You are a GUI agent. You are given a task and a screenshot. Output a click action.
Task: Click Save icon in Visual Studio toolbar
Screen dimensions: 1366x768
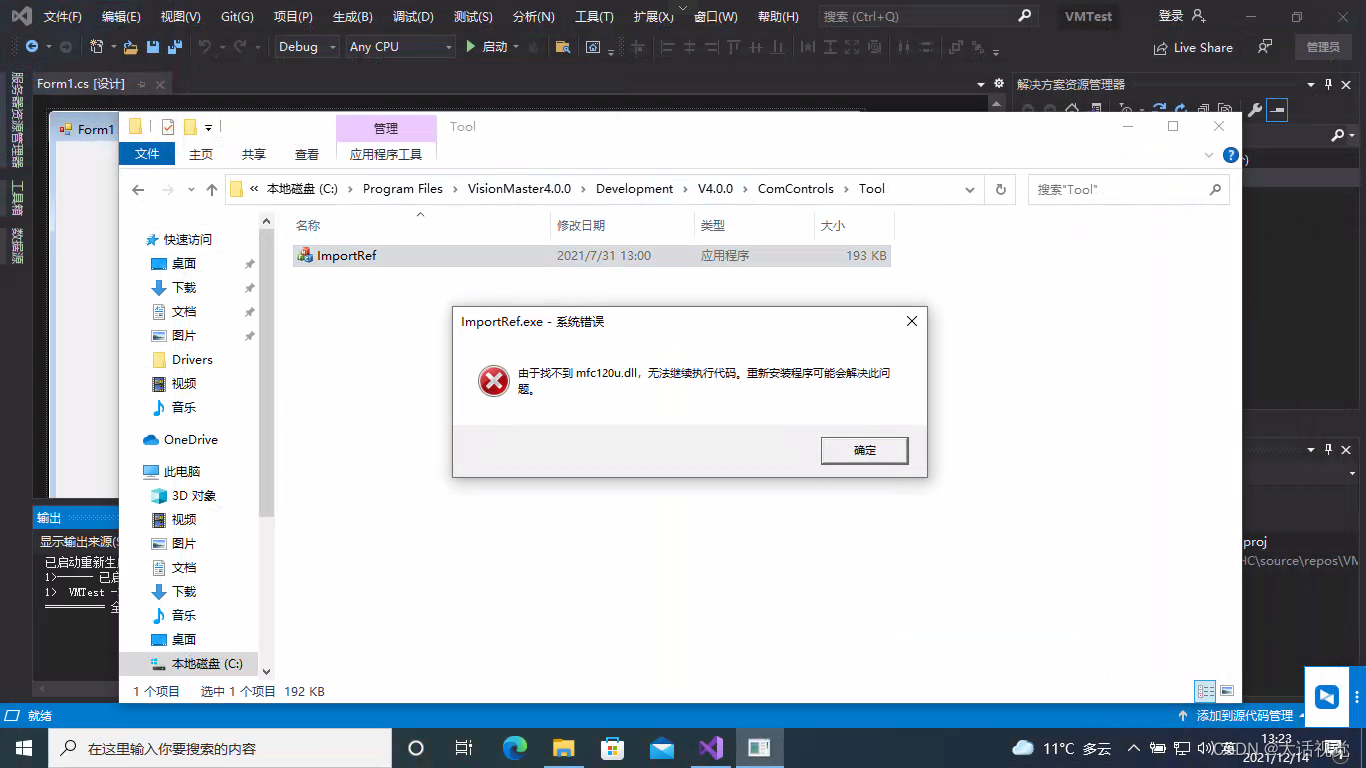[x=153, y=47]
